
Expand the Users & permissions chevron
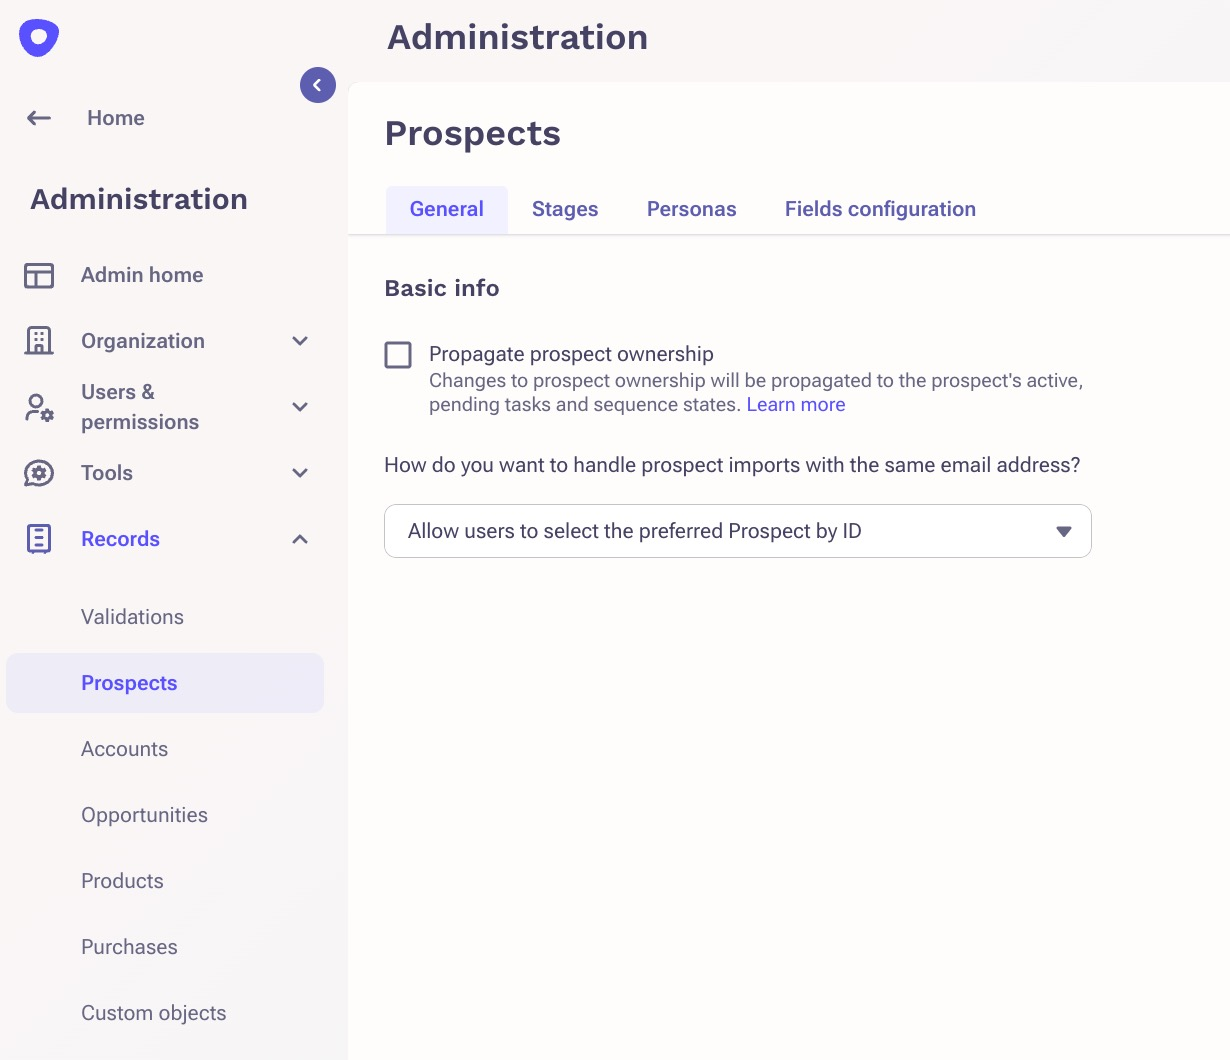pos(300,407)
